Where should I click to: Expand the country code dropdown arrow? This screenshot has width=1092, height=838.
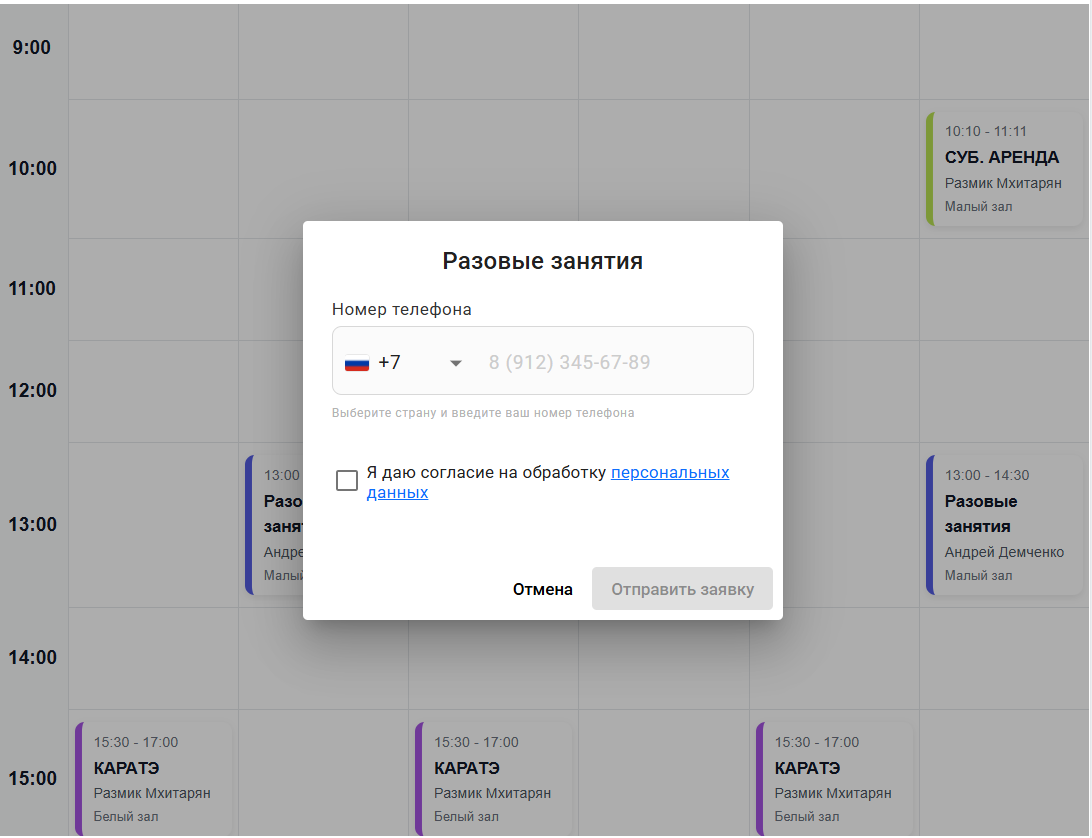(x=455, y=363)
